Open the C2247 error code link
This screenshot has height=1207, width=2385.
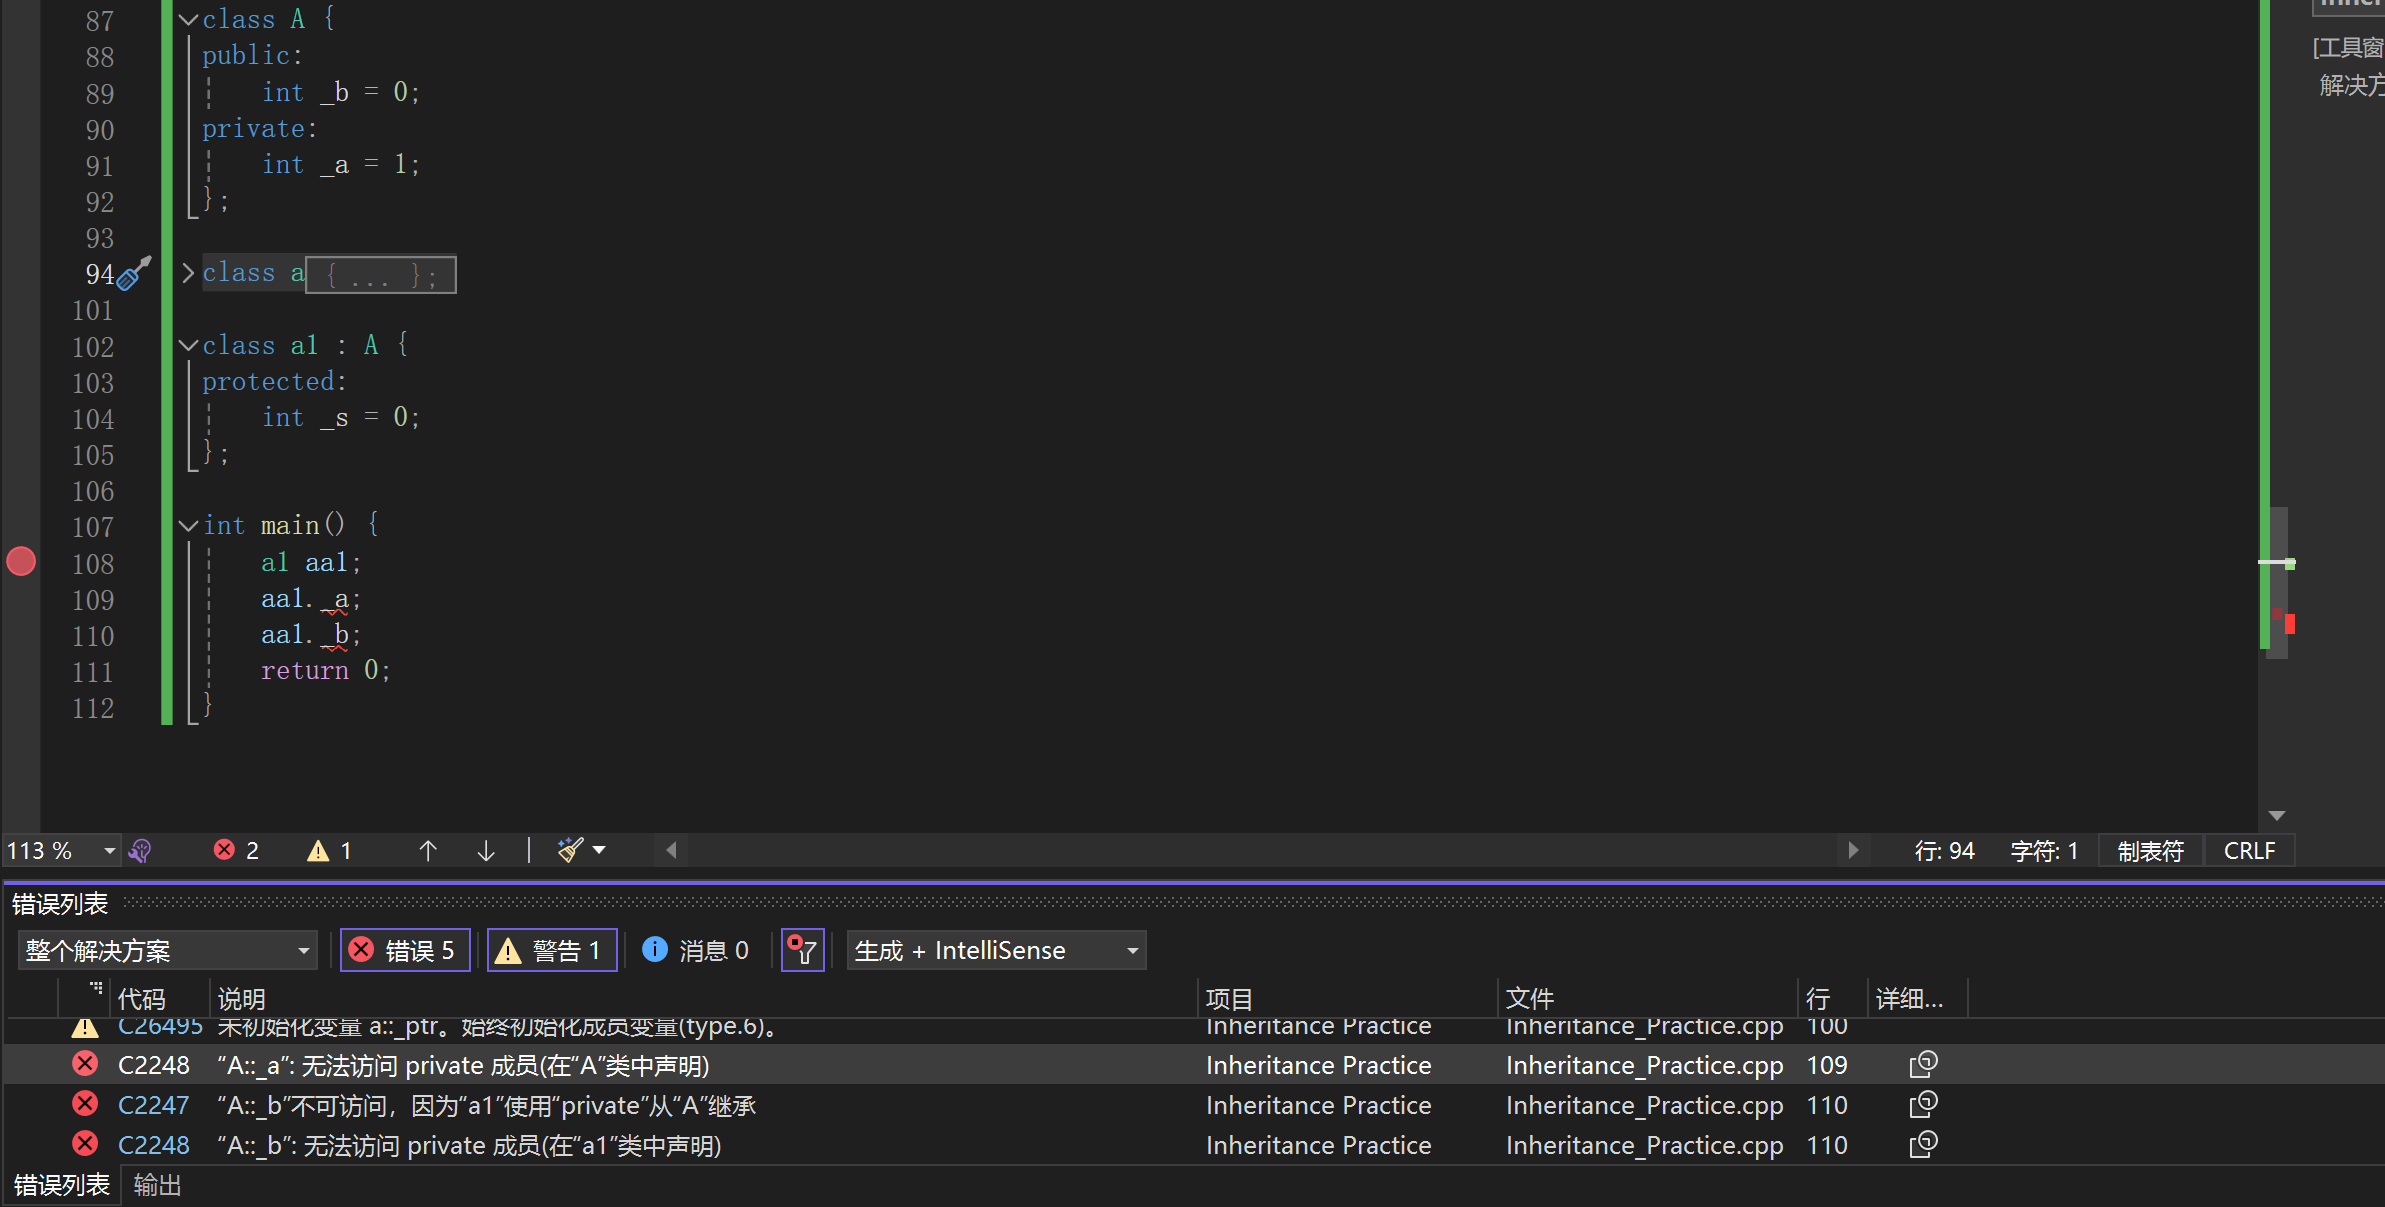coord(153,1105)
